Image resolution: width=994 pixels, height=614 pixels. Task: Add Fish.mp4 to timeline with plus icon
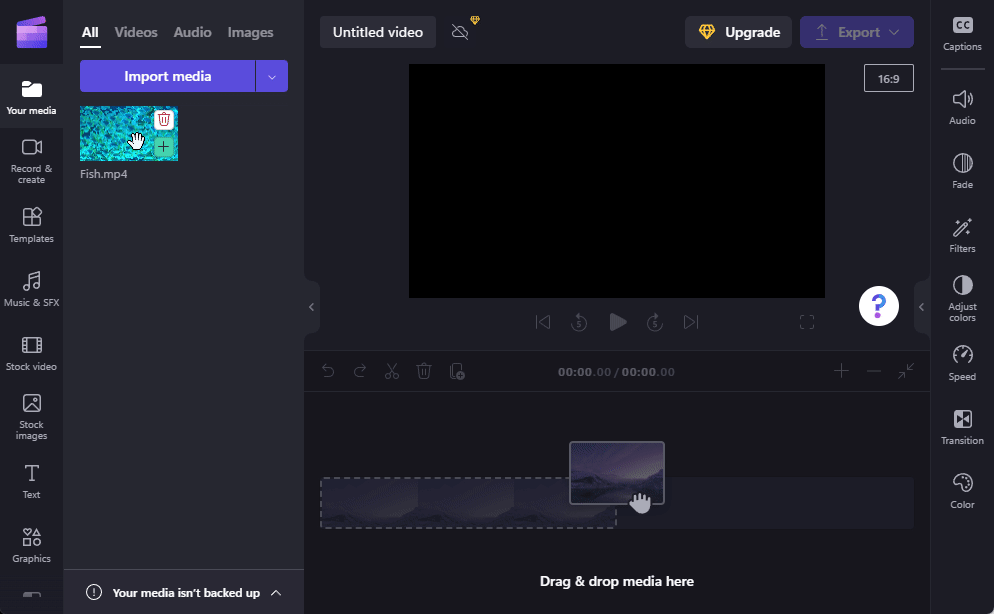pos(164,147)
